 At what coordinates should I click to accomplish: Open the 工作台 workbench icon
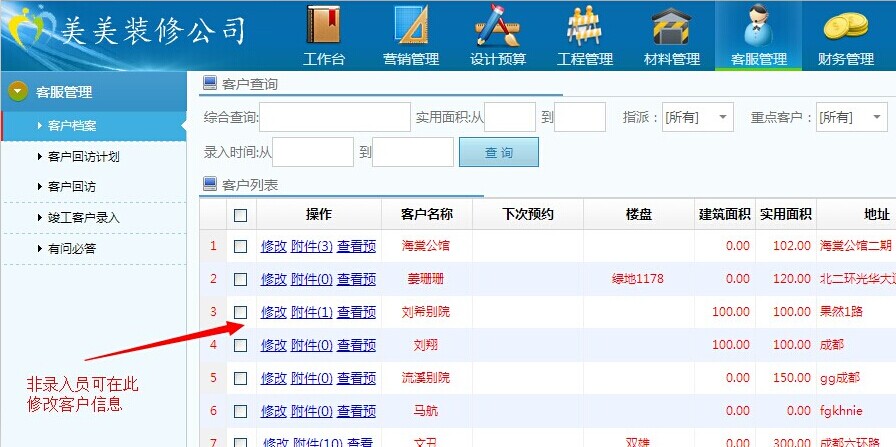(x=324, y=27)
